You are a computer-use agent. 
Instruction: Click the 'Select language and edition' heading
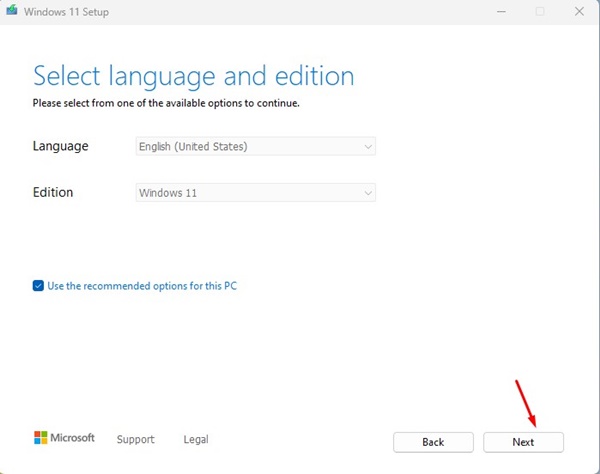194,77
